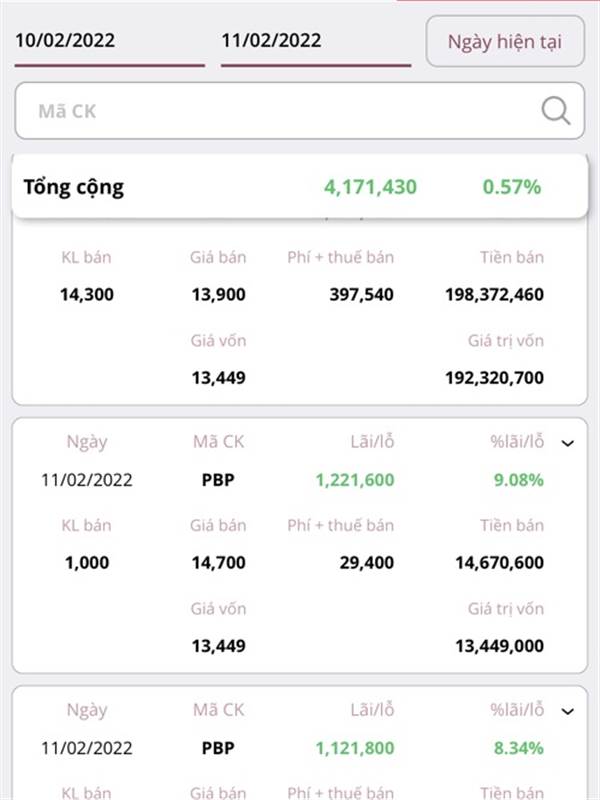Tap the 1,121,800 profit amount

(355, 748)
